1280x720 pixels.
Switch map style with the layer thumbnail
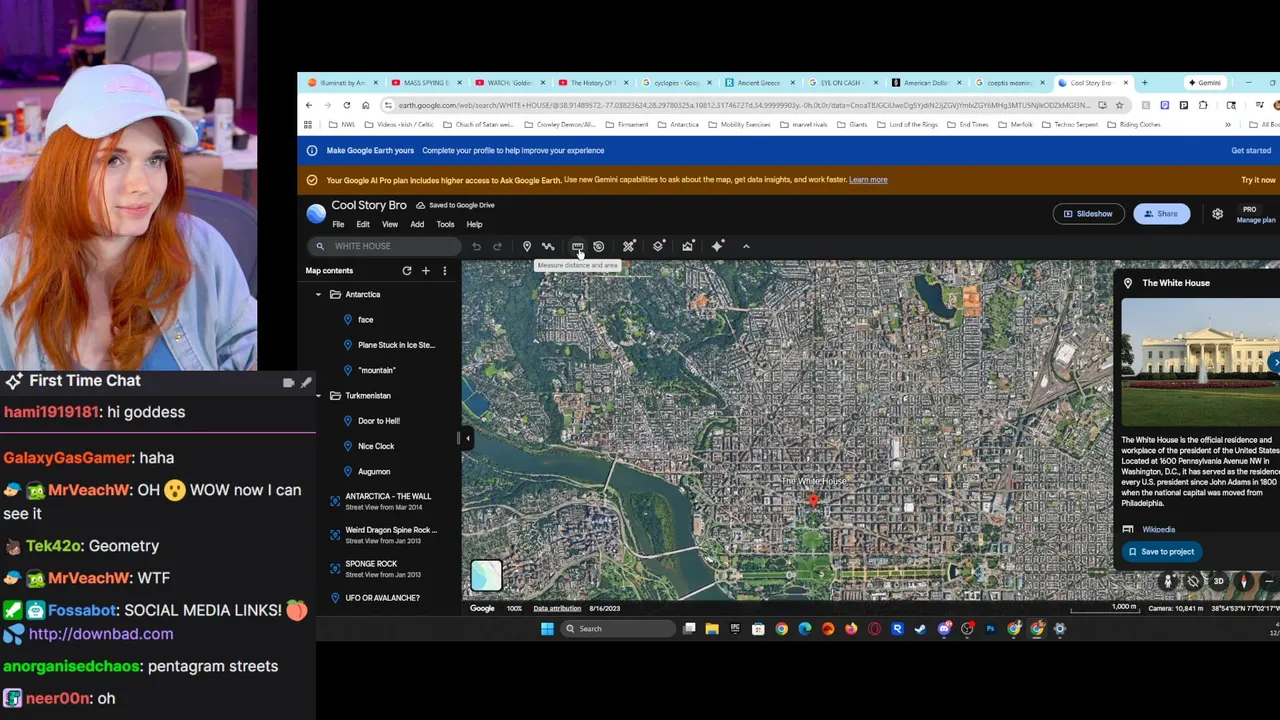pos(486,575)
